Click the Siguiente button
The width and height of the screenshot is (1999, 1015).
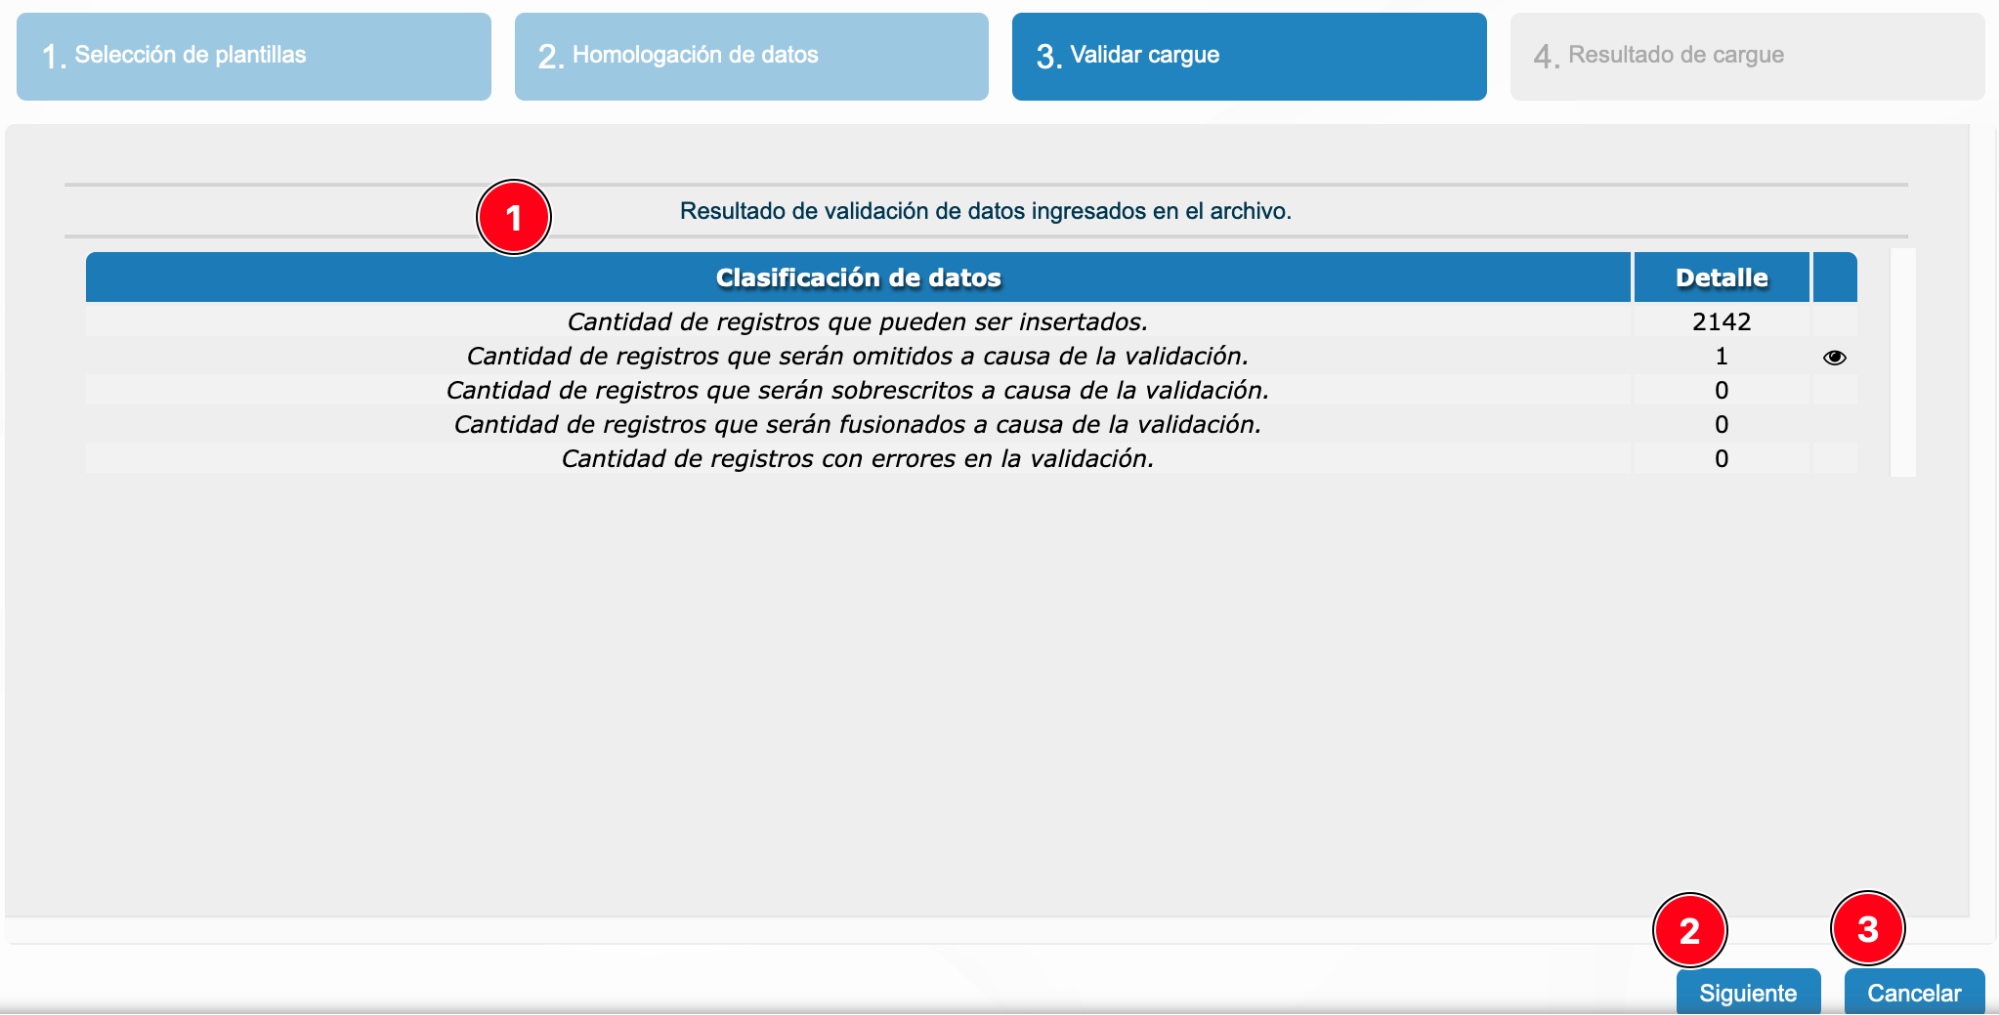pyautogui.click(x=1747, y=992)
